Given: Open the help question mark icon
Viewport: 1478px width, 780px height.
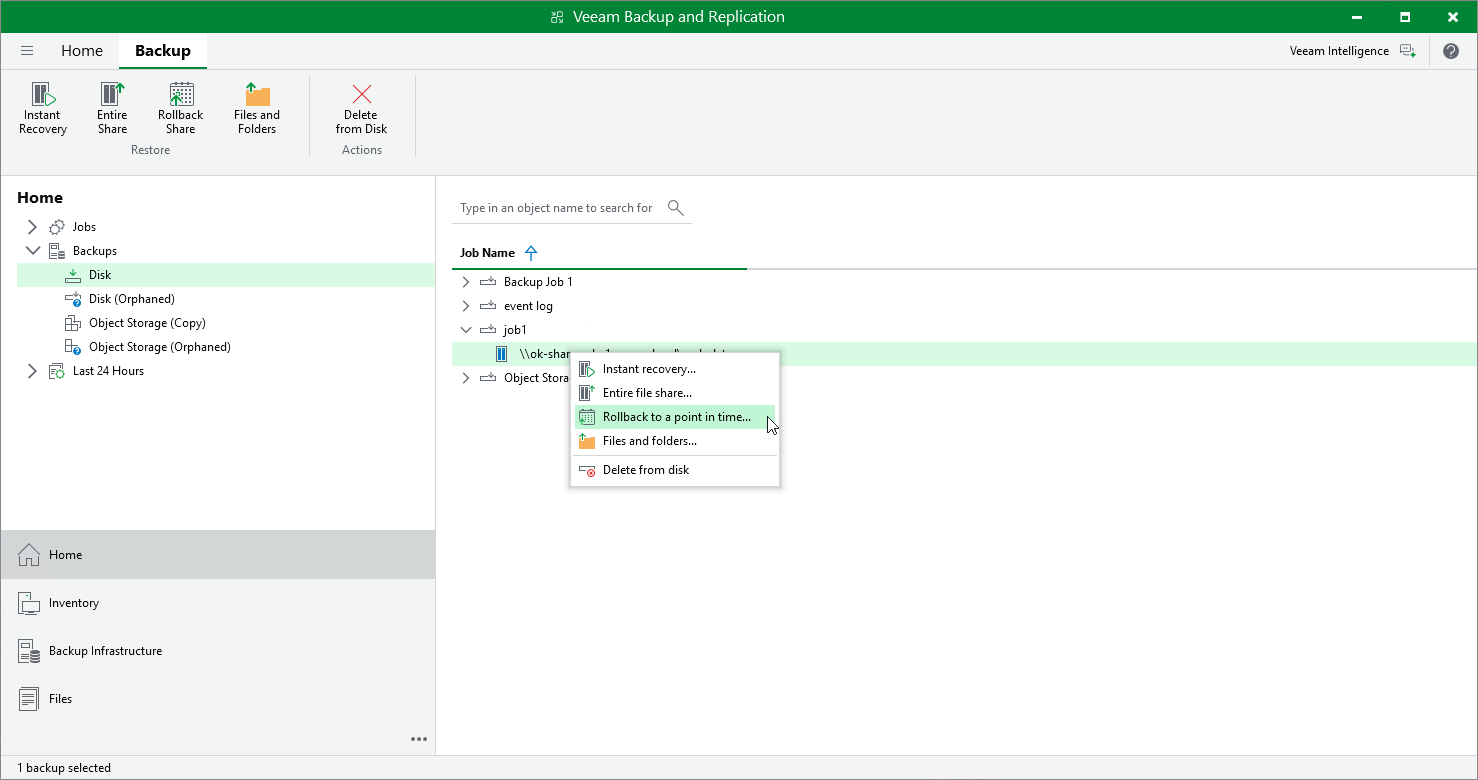Looking at the screenshot, I should pyautogui.click(x=1451, y=51).
